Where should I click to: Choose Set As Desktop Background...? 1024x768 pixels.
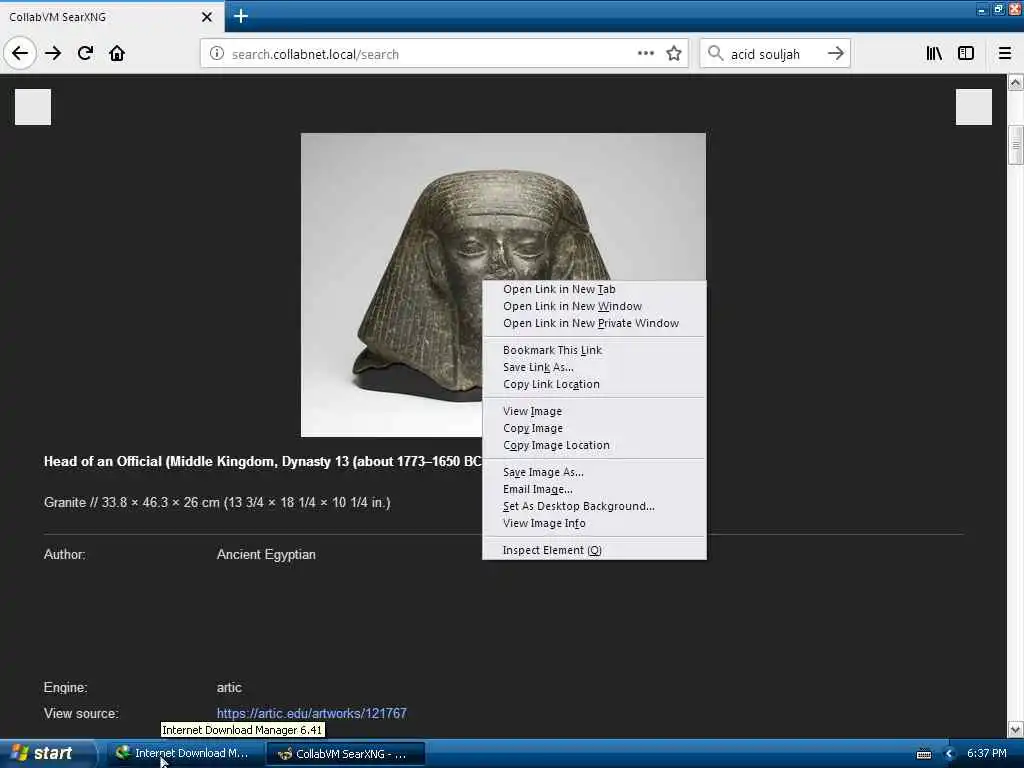point(594,506)
